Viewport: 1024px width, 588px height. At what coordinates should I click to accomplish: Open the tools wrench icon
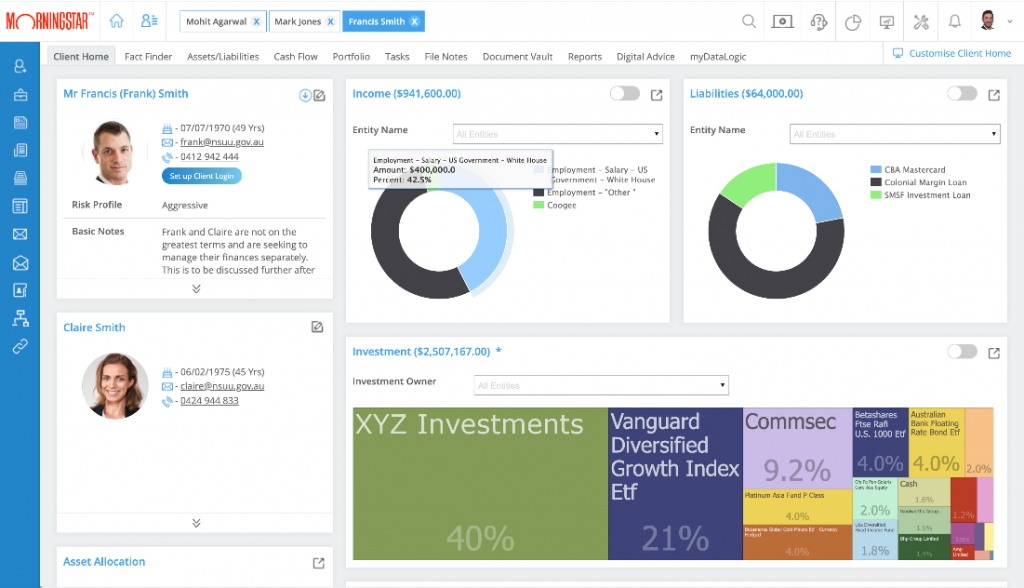[x=921, y=22]
